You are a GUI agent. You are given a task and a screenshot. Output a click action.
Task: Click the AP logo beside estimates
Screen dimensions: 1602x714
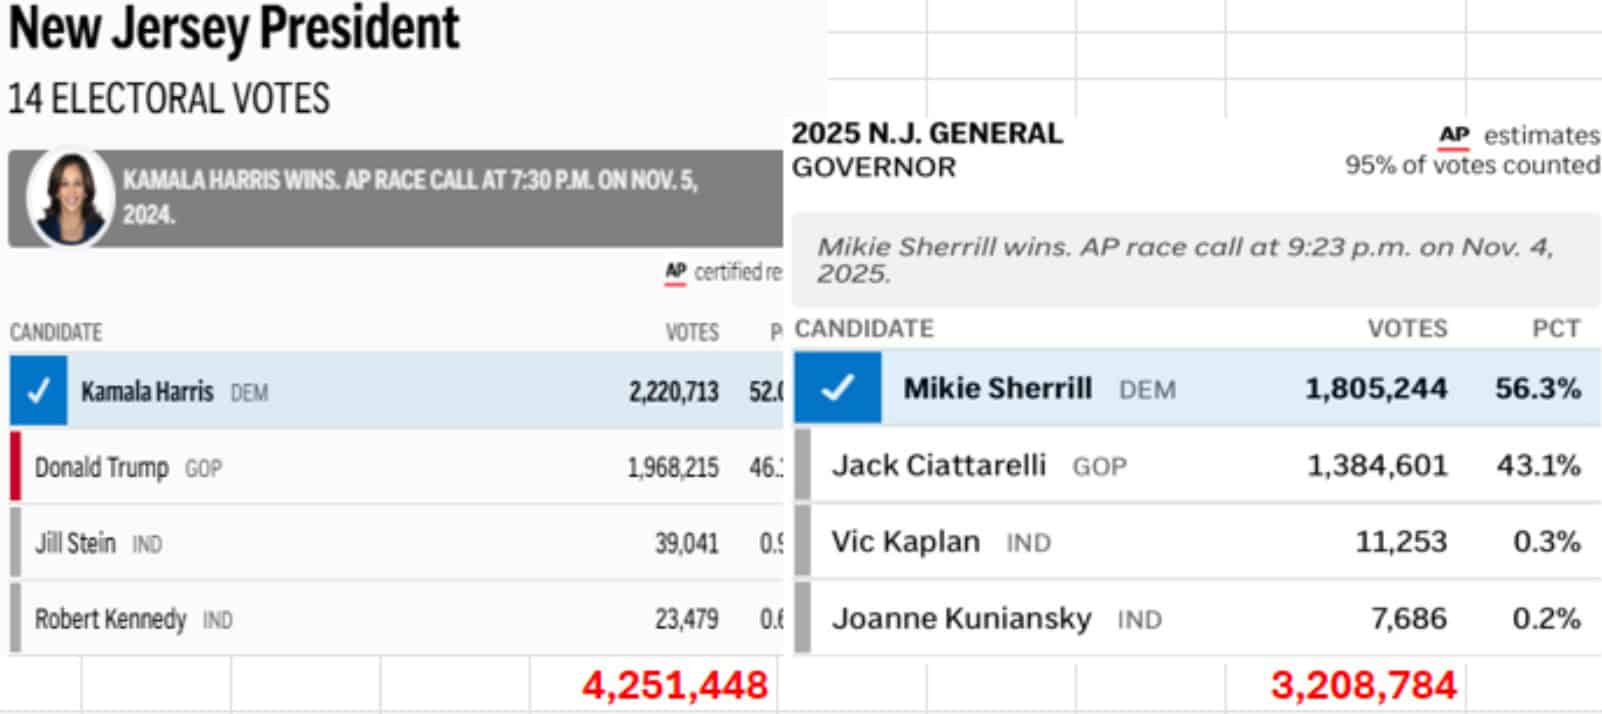[1454, 136]
